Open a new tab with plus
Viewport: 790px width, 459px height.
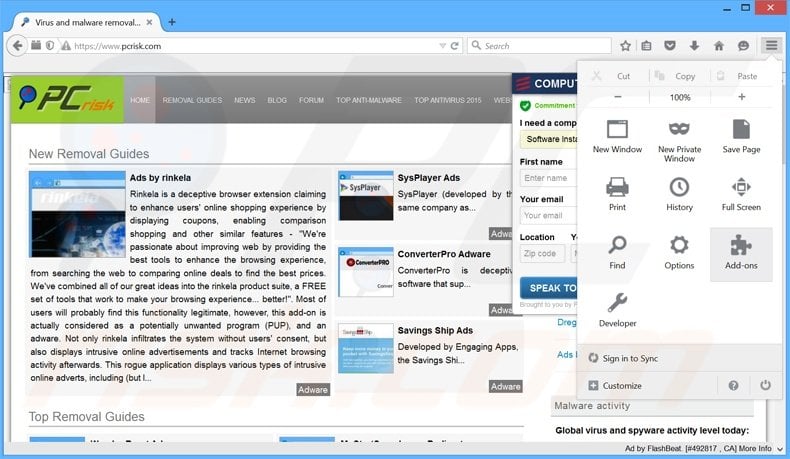click(x=172, y=22)
